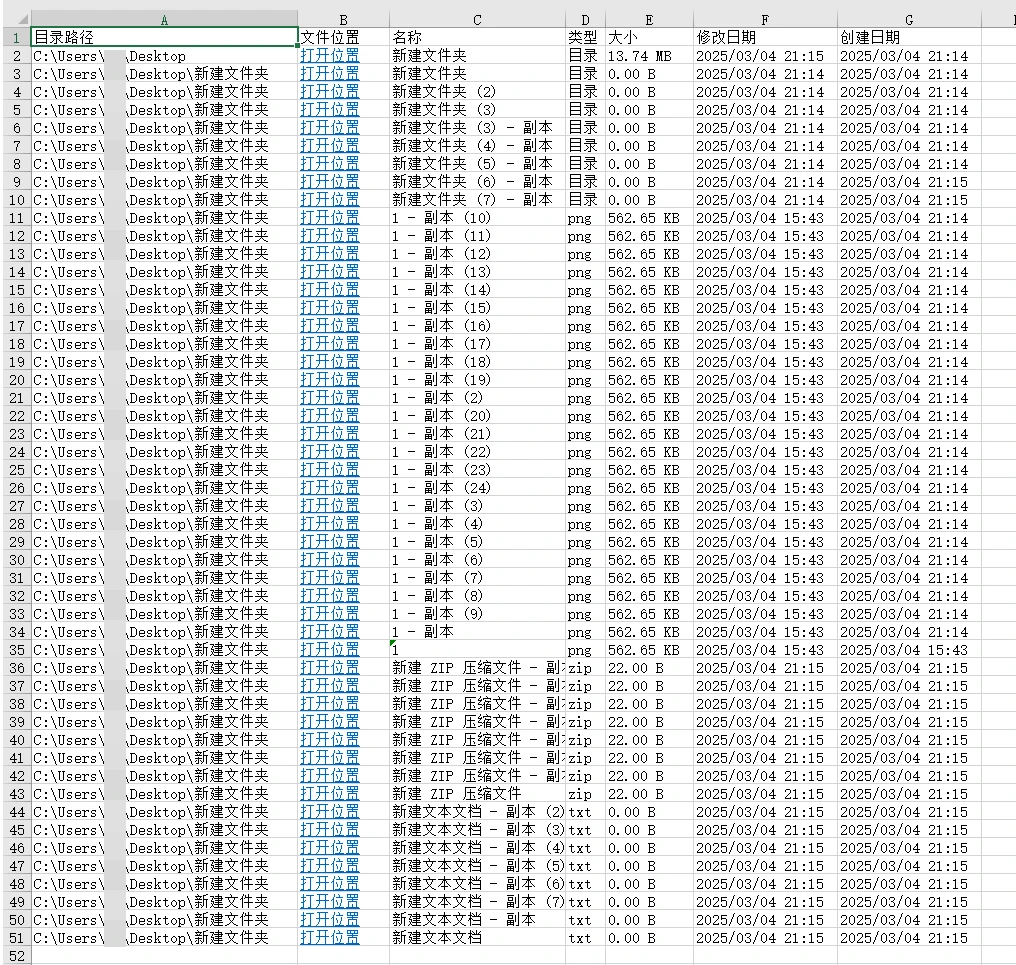The width and height of the screenshot is (1016, 965).
Task: Select the 13.74 MB size cell
Action: [x=649, y=56]
